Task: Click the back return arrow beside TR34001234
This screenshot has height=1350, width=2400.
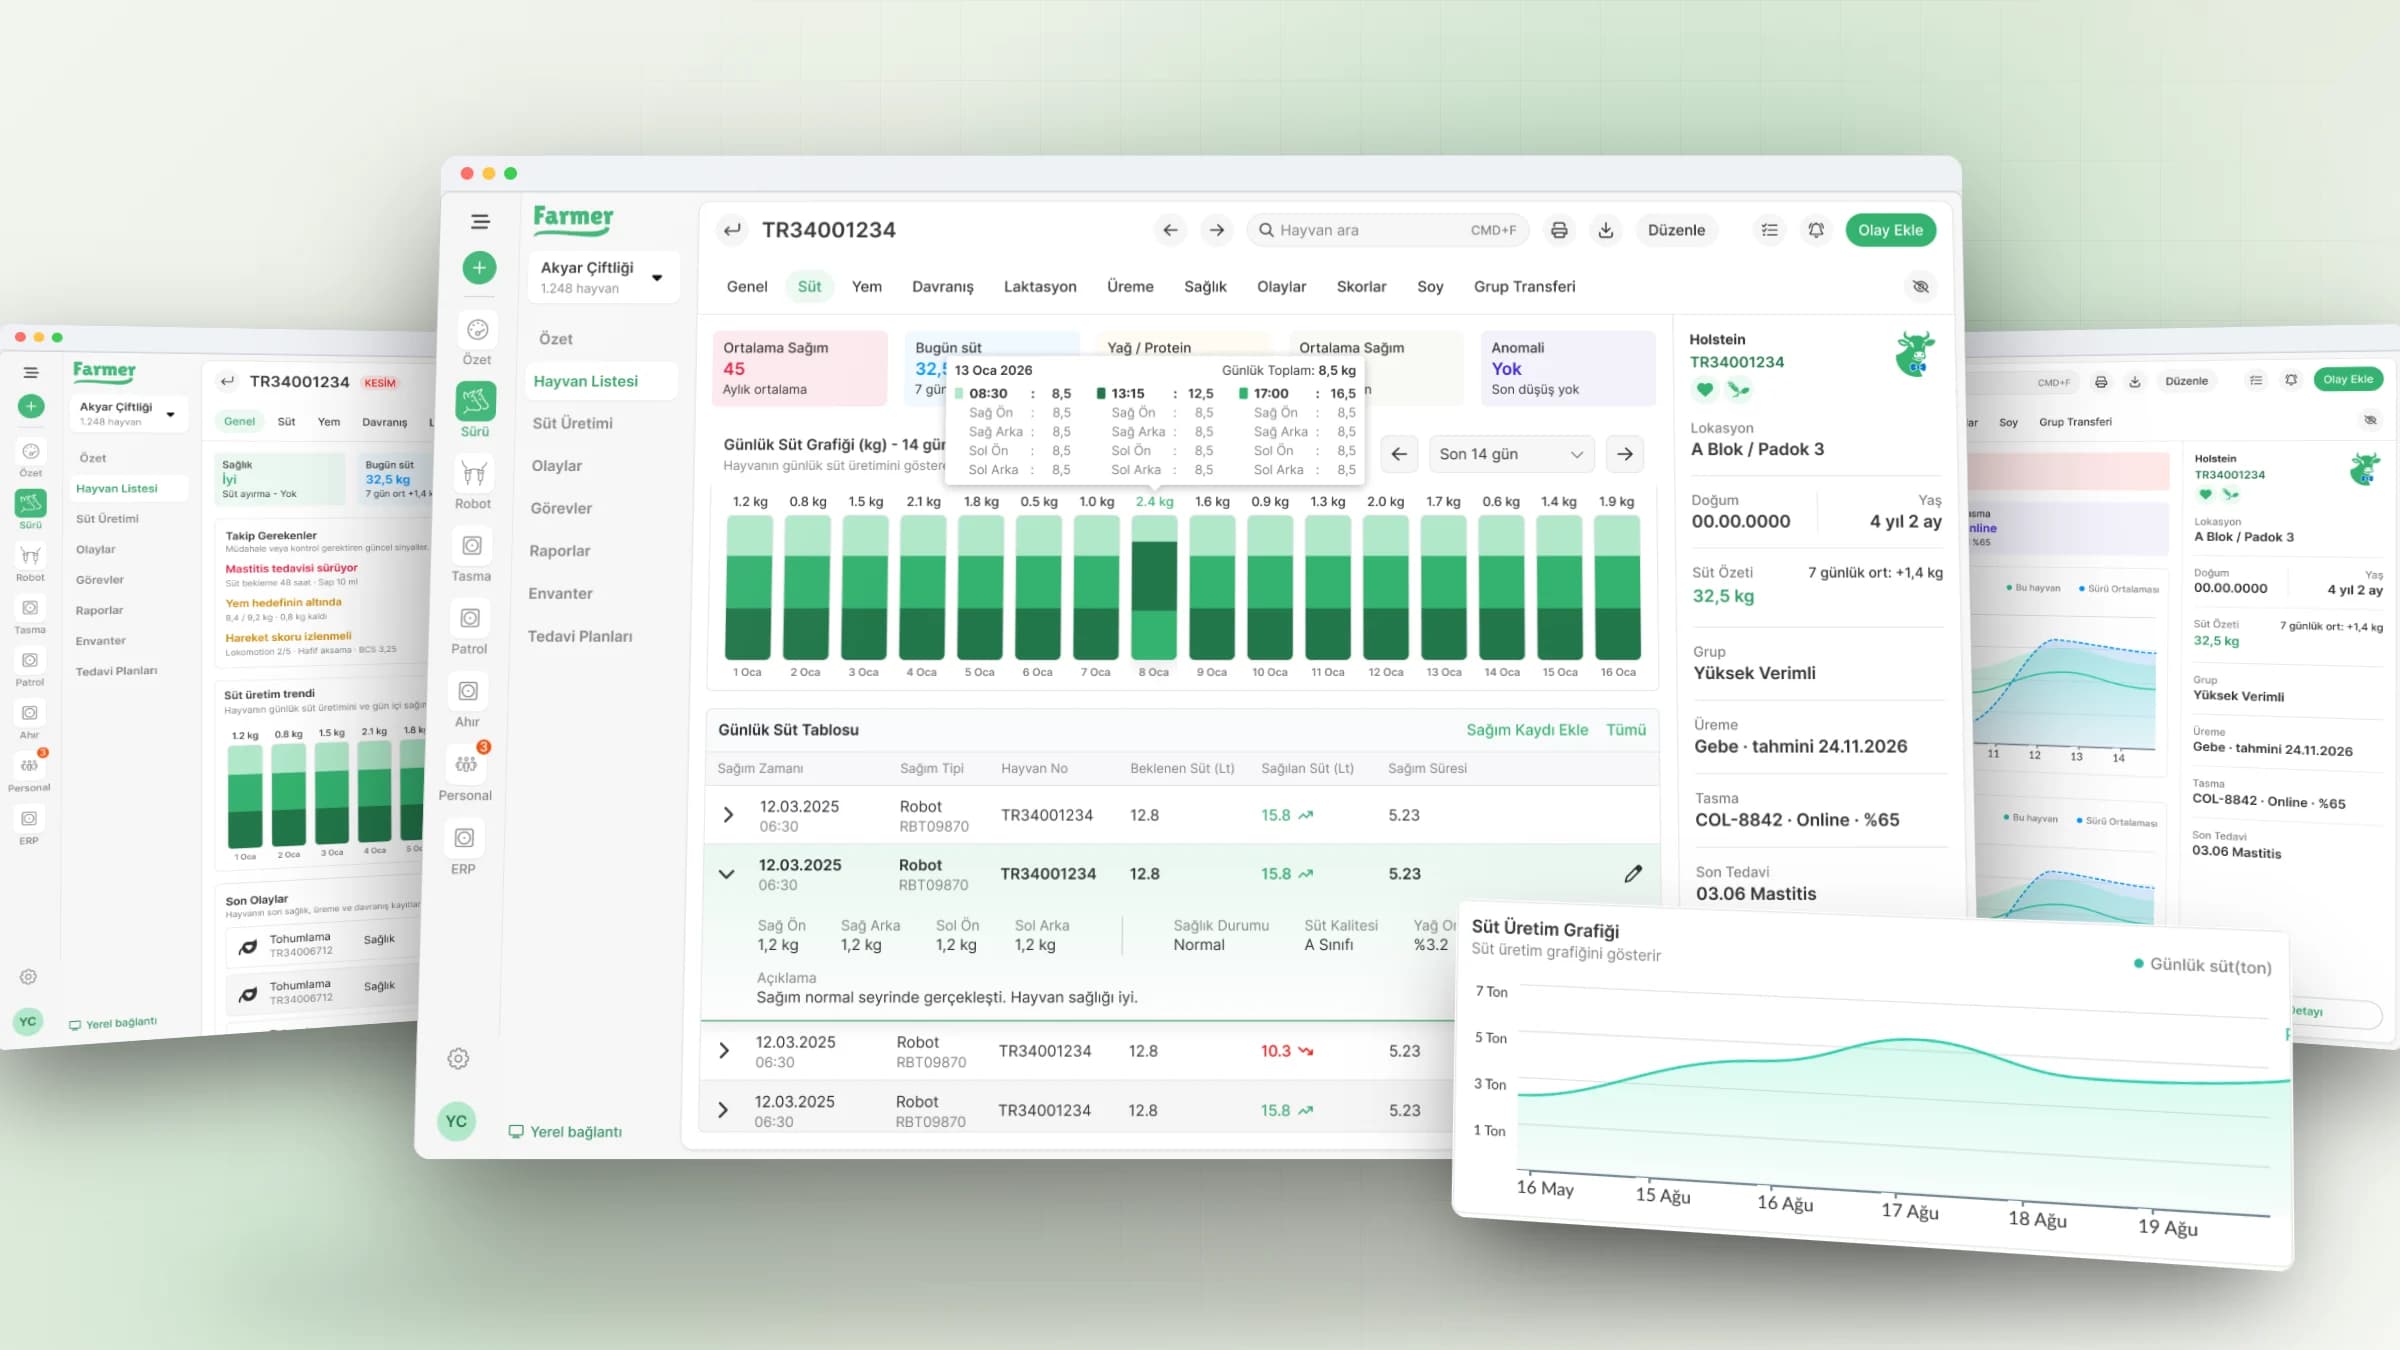Action: click(732, 230)
